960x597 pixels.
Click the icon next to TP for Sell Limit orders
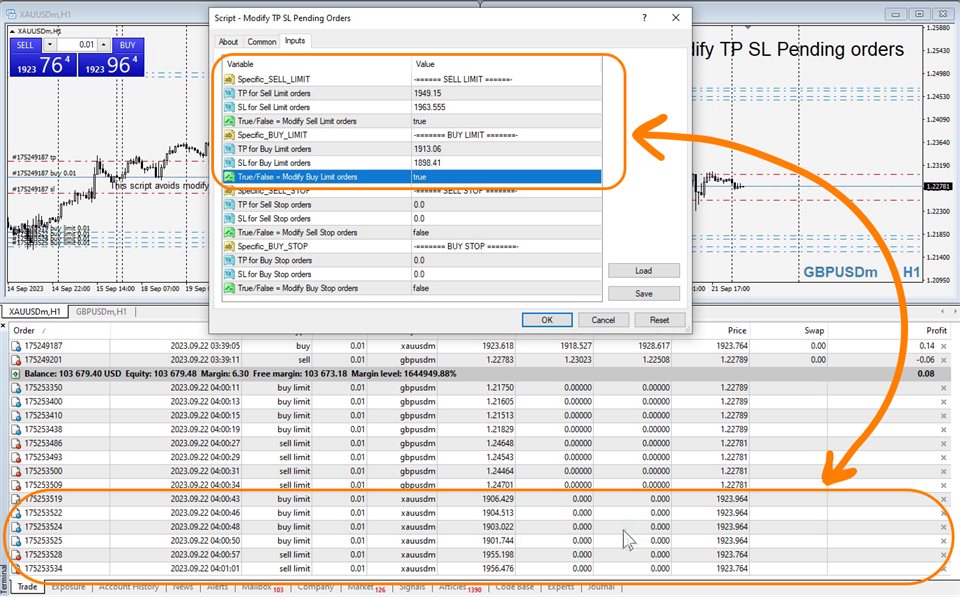(x=229, y=93)
